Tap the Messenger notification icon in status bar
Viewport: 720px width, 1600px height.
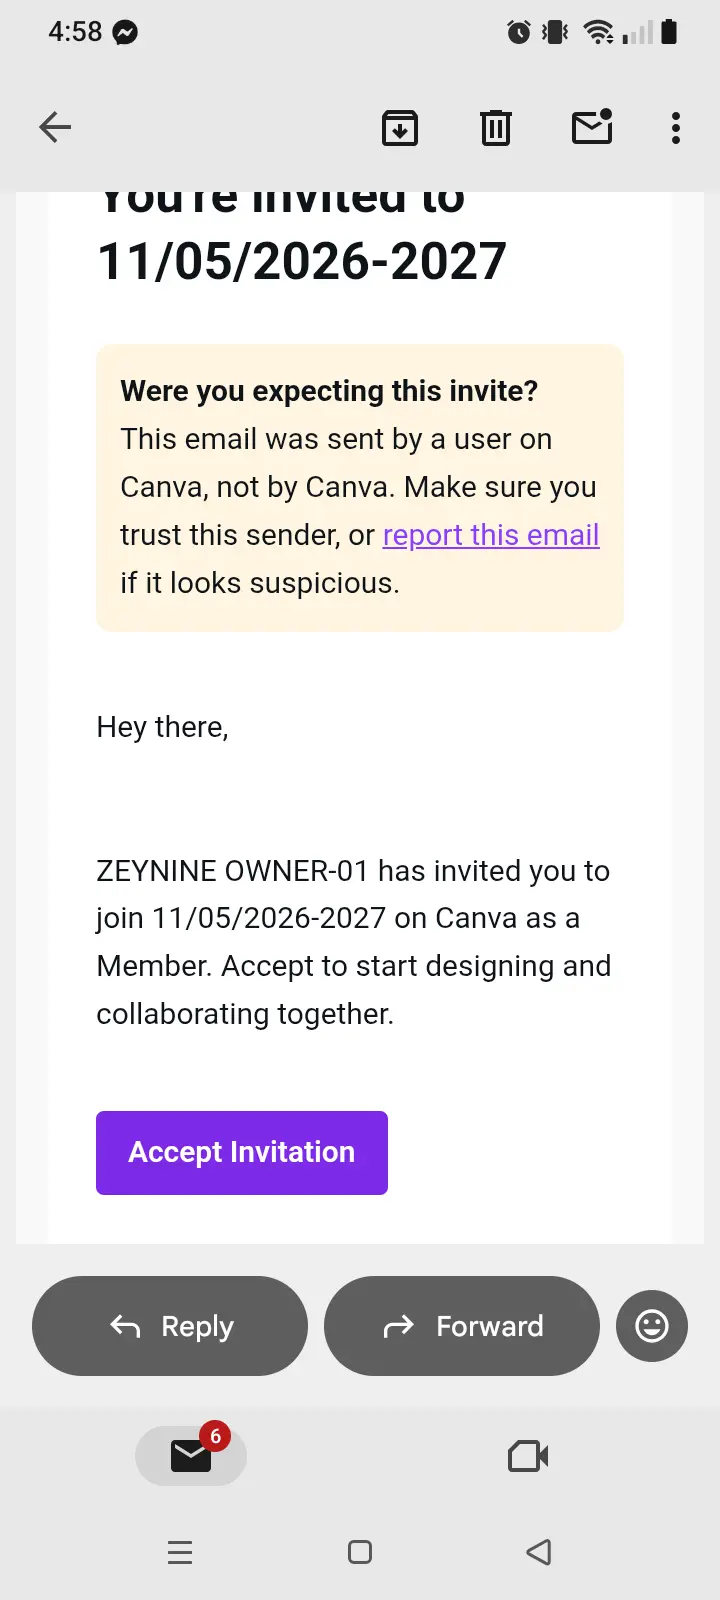(x=125, y=33)
